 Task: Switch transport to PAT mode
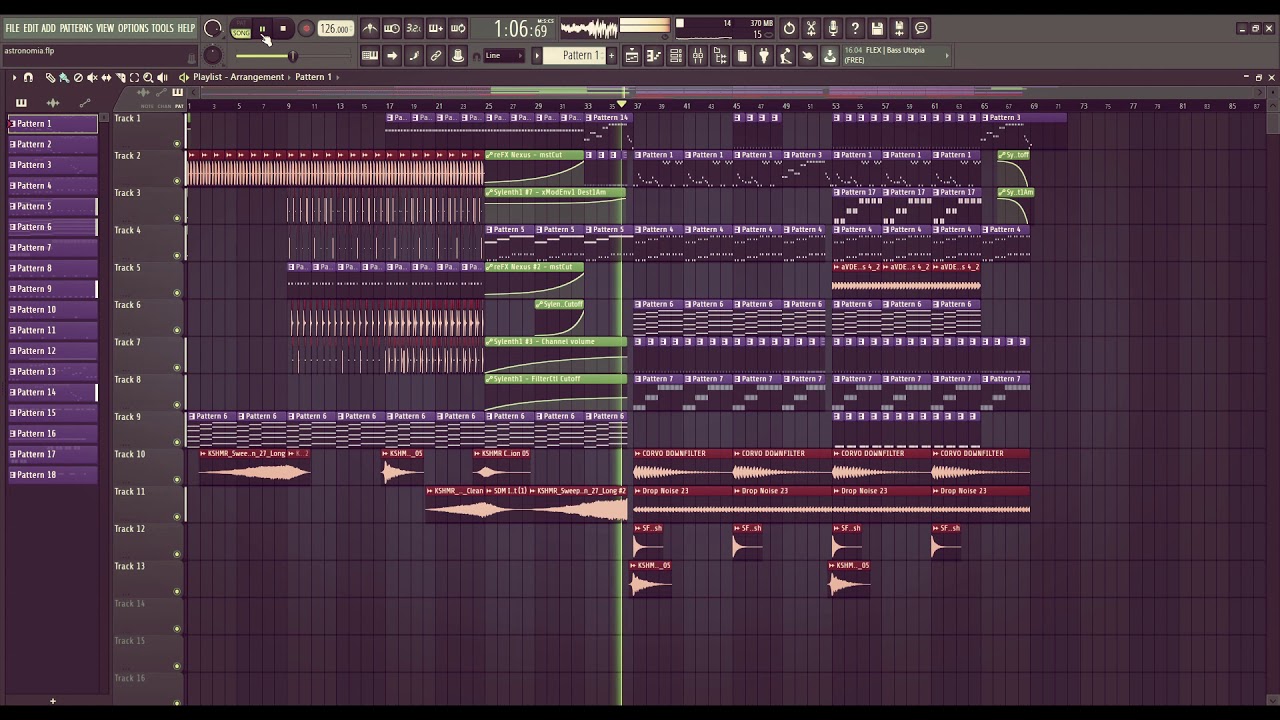(x=241, y=24)
